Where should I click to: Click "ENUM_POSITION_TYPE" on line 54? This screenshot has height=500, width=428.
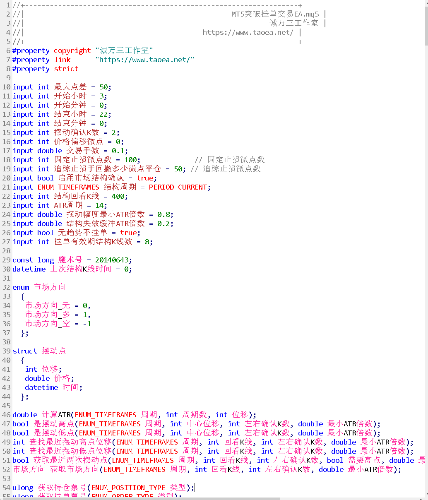128,487
